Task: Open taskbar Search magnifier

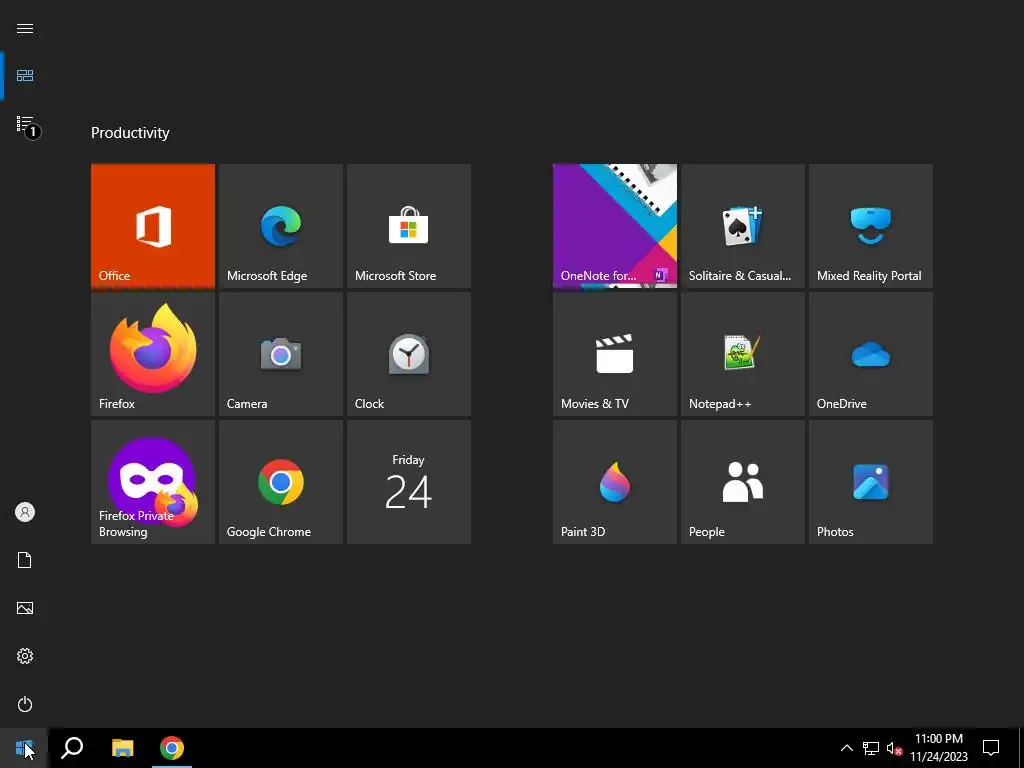Action: [72, 748]
